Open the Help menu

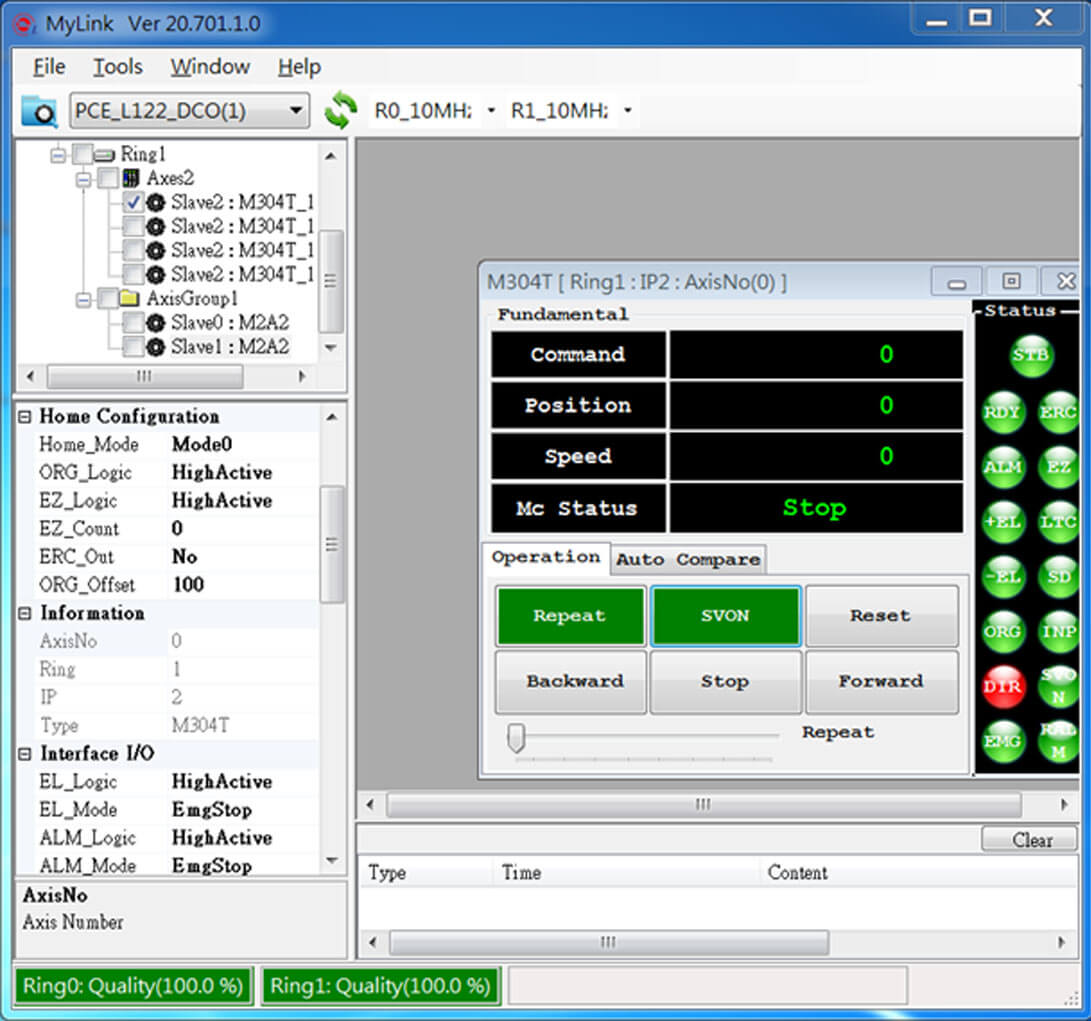(x=299, y=67)
